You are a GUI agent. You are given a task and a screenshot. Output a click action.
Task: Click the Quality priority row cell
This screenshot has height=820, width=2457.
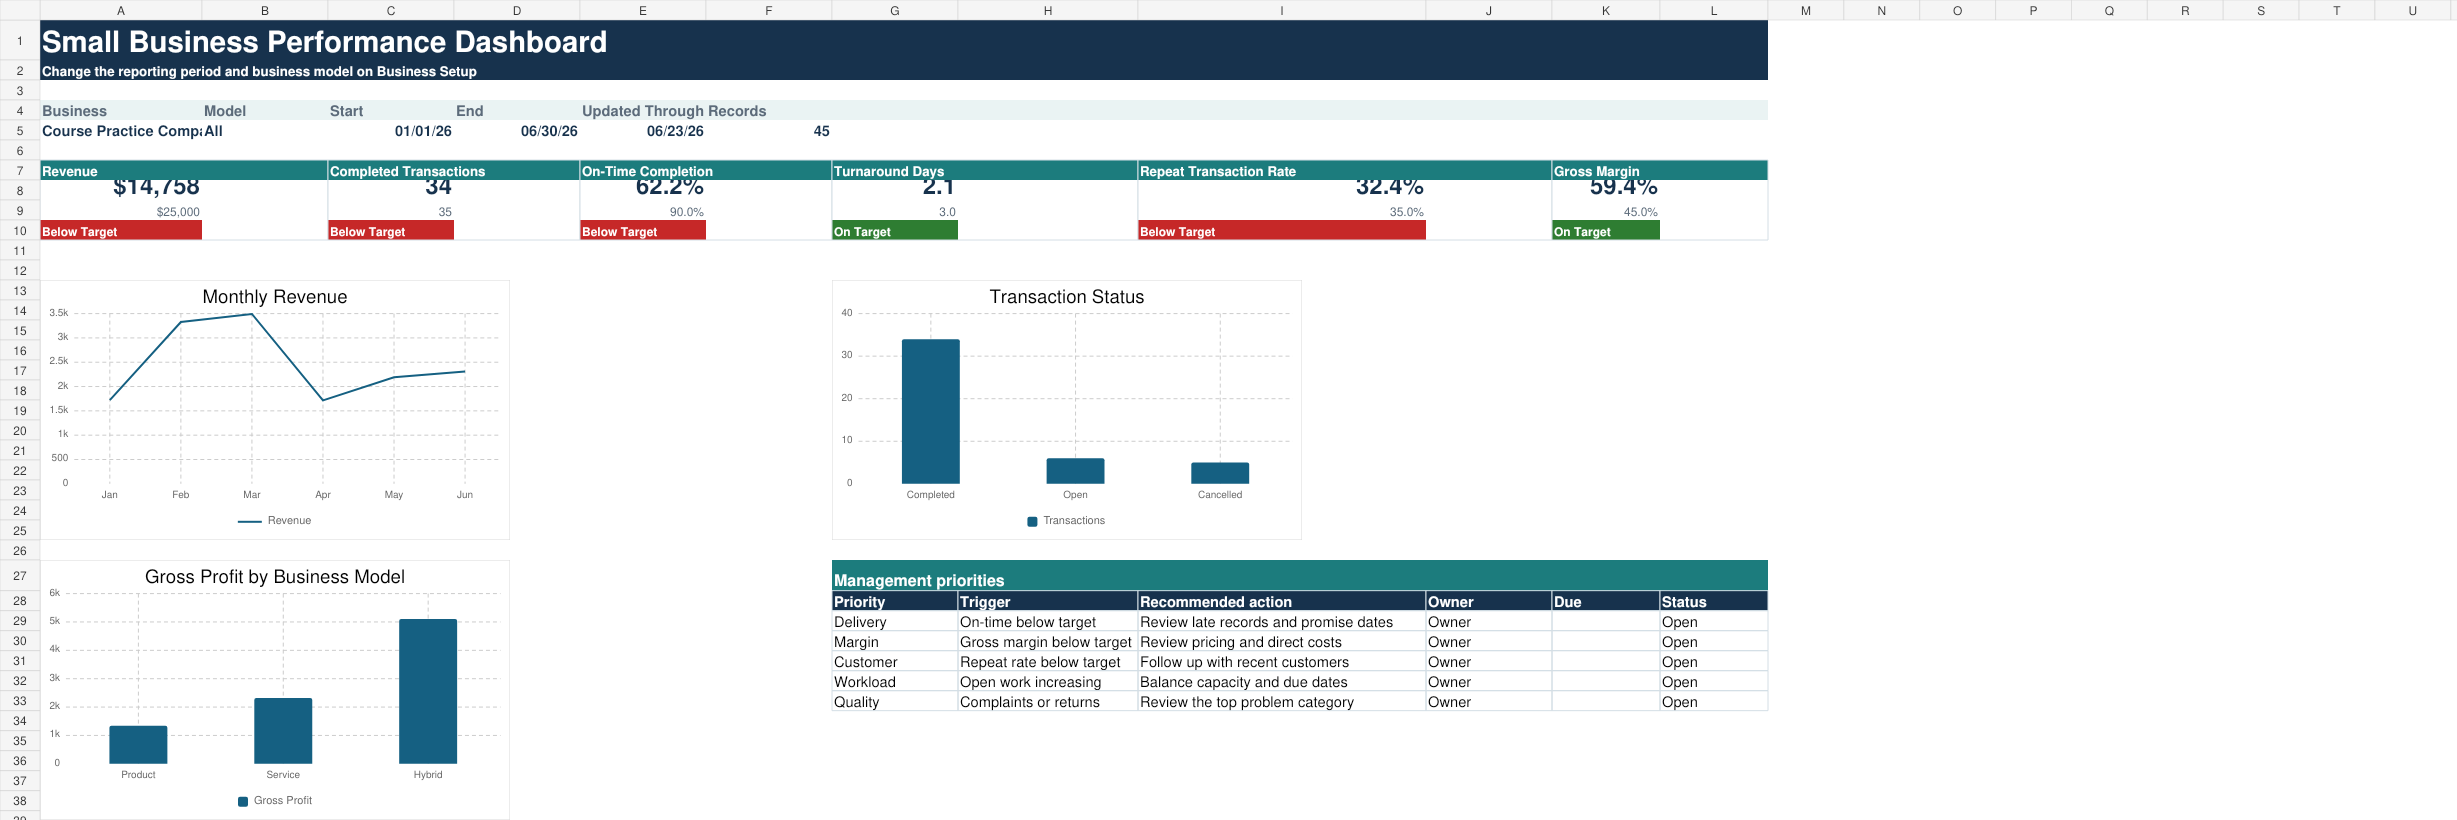coord(895,702)
